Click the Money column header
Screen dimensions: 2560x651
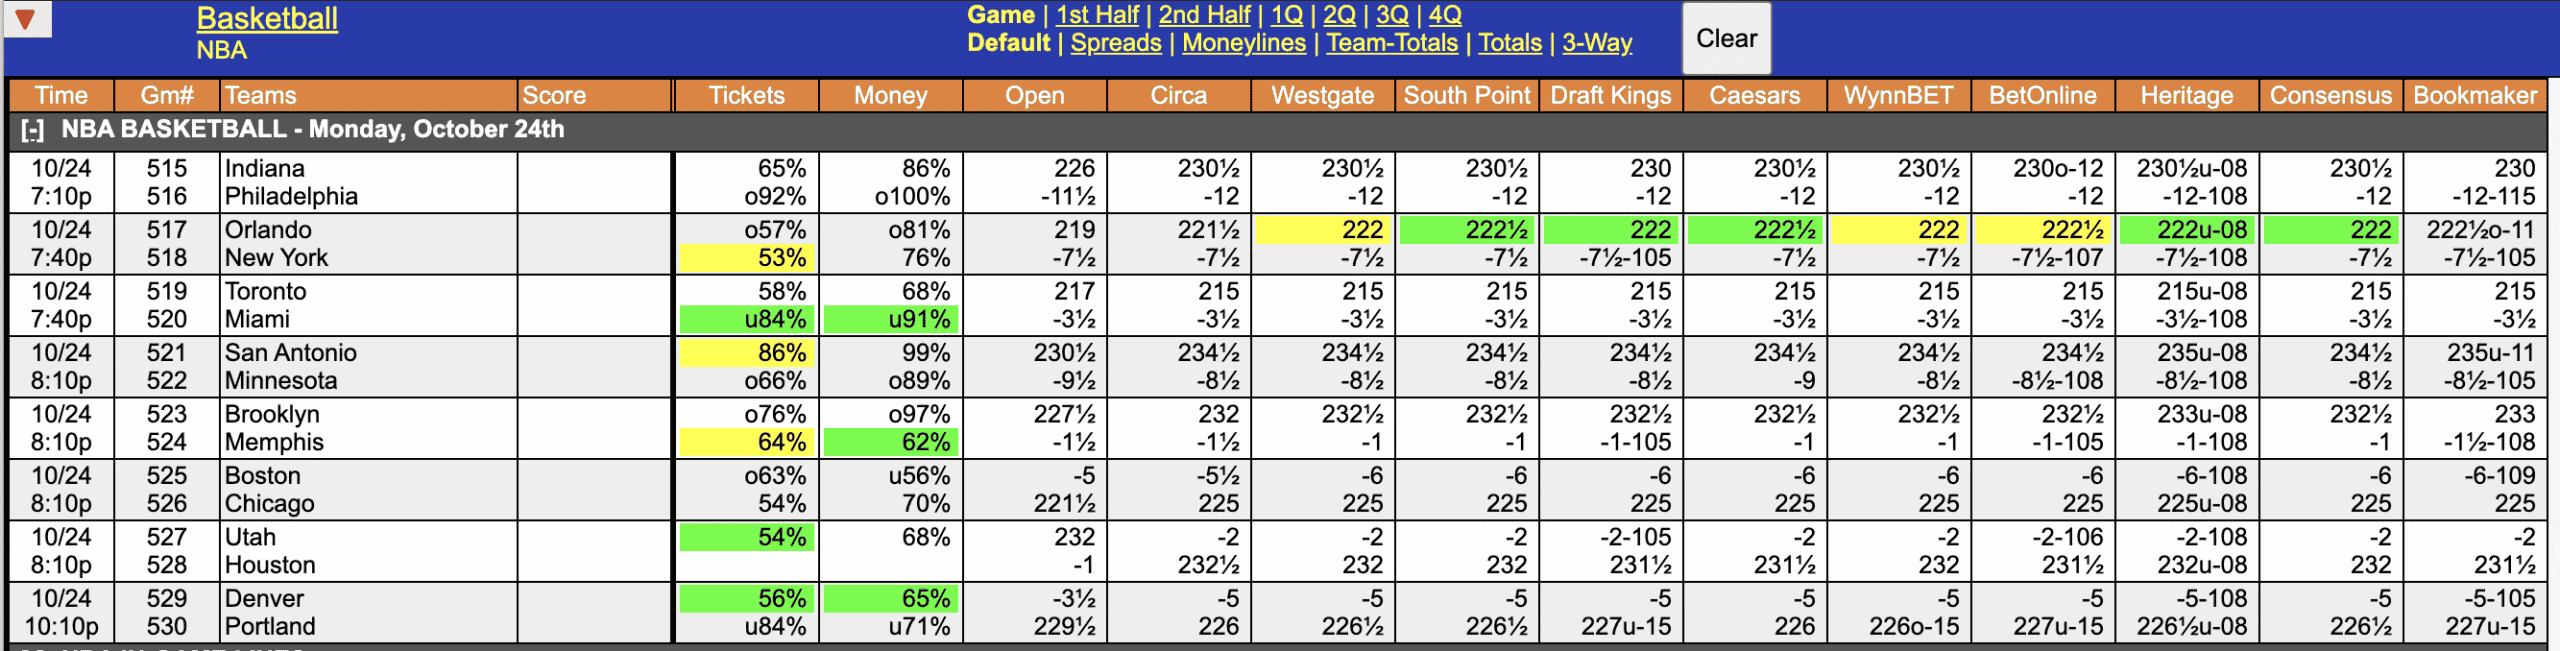891,95
